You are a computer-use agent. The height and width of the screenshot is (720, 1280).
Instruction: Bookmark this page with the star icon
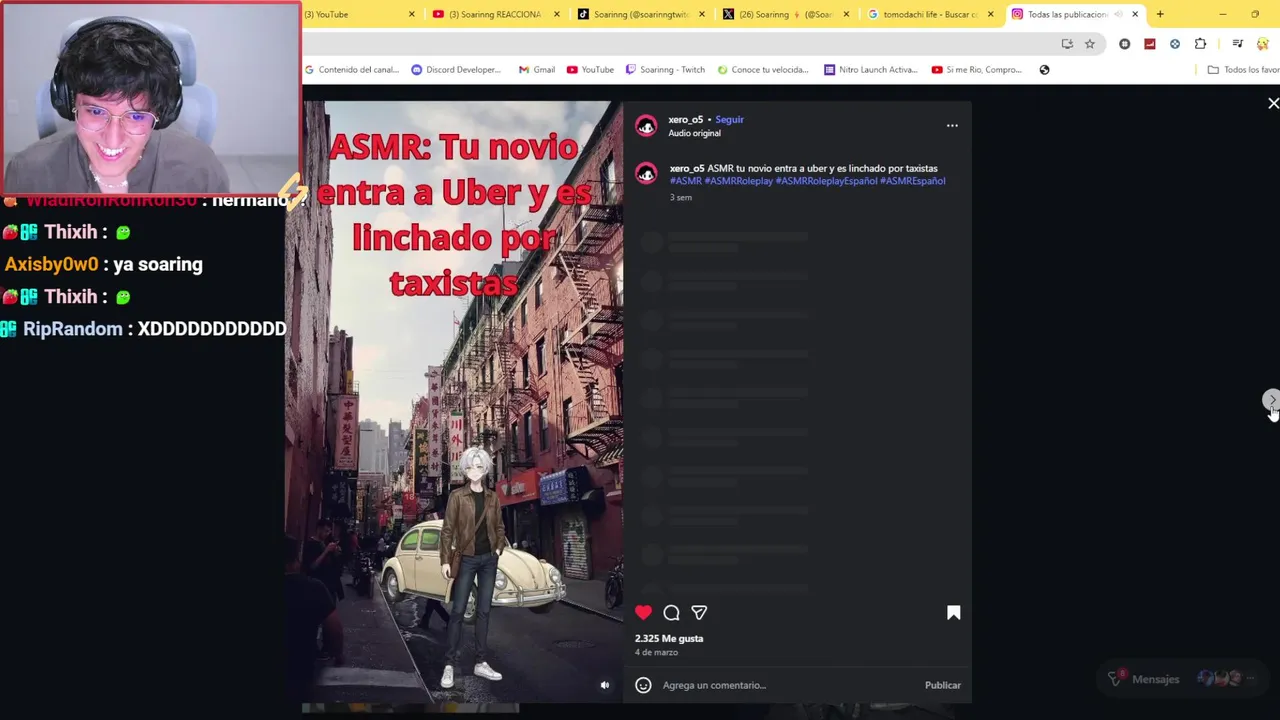pyautogui.click(x=1090, y=44)
